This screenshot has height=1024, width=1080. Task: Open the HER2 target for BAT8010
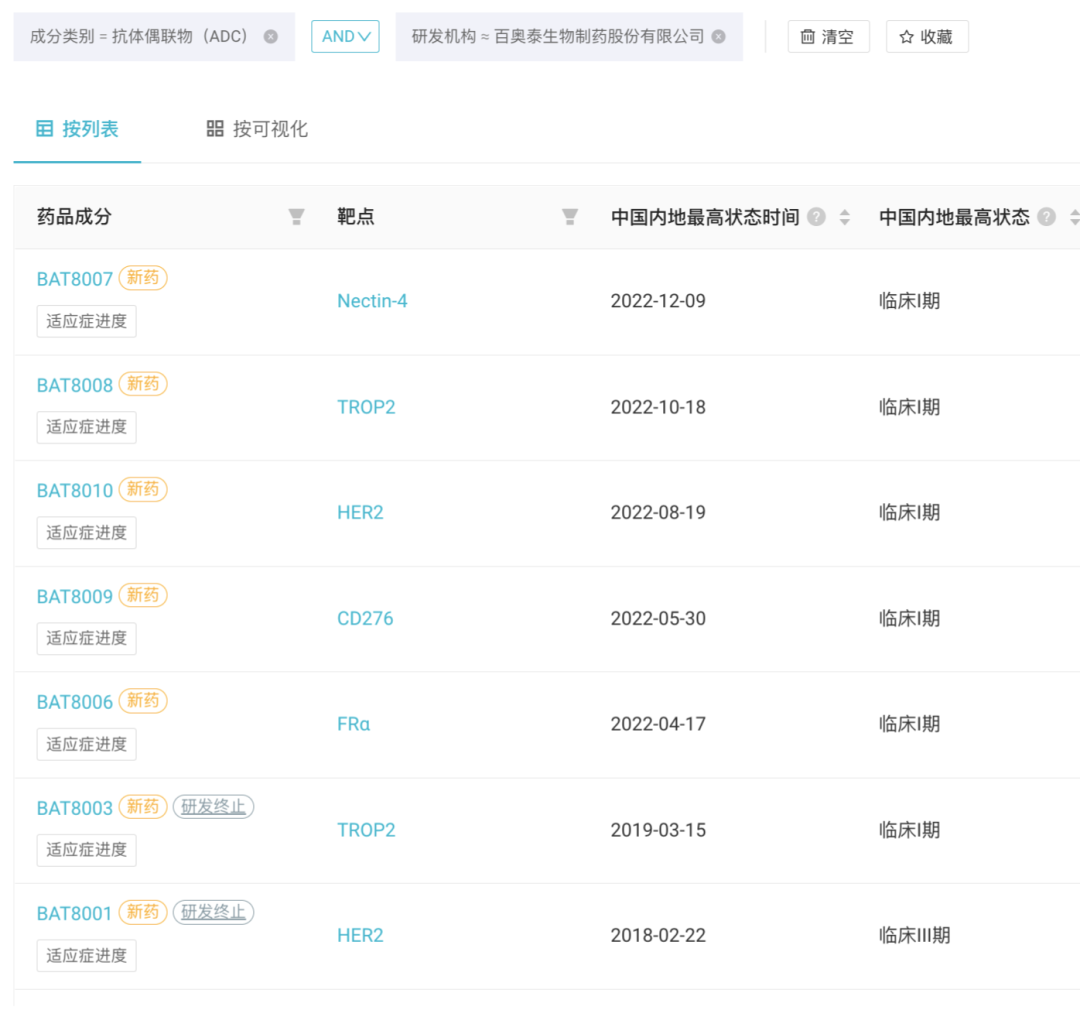tap(360, 512)
